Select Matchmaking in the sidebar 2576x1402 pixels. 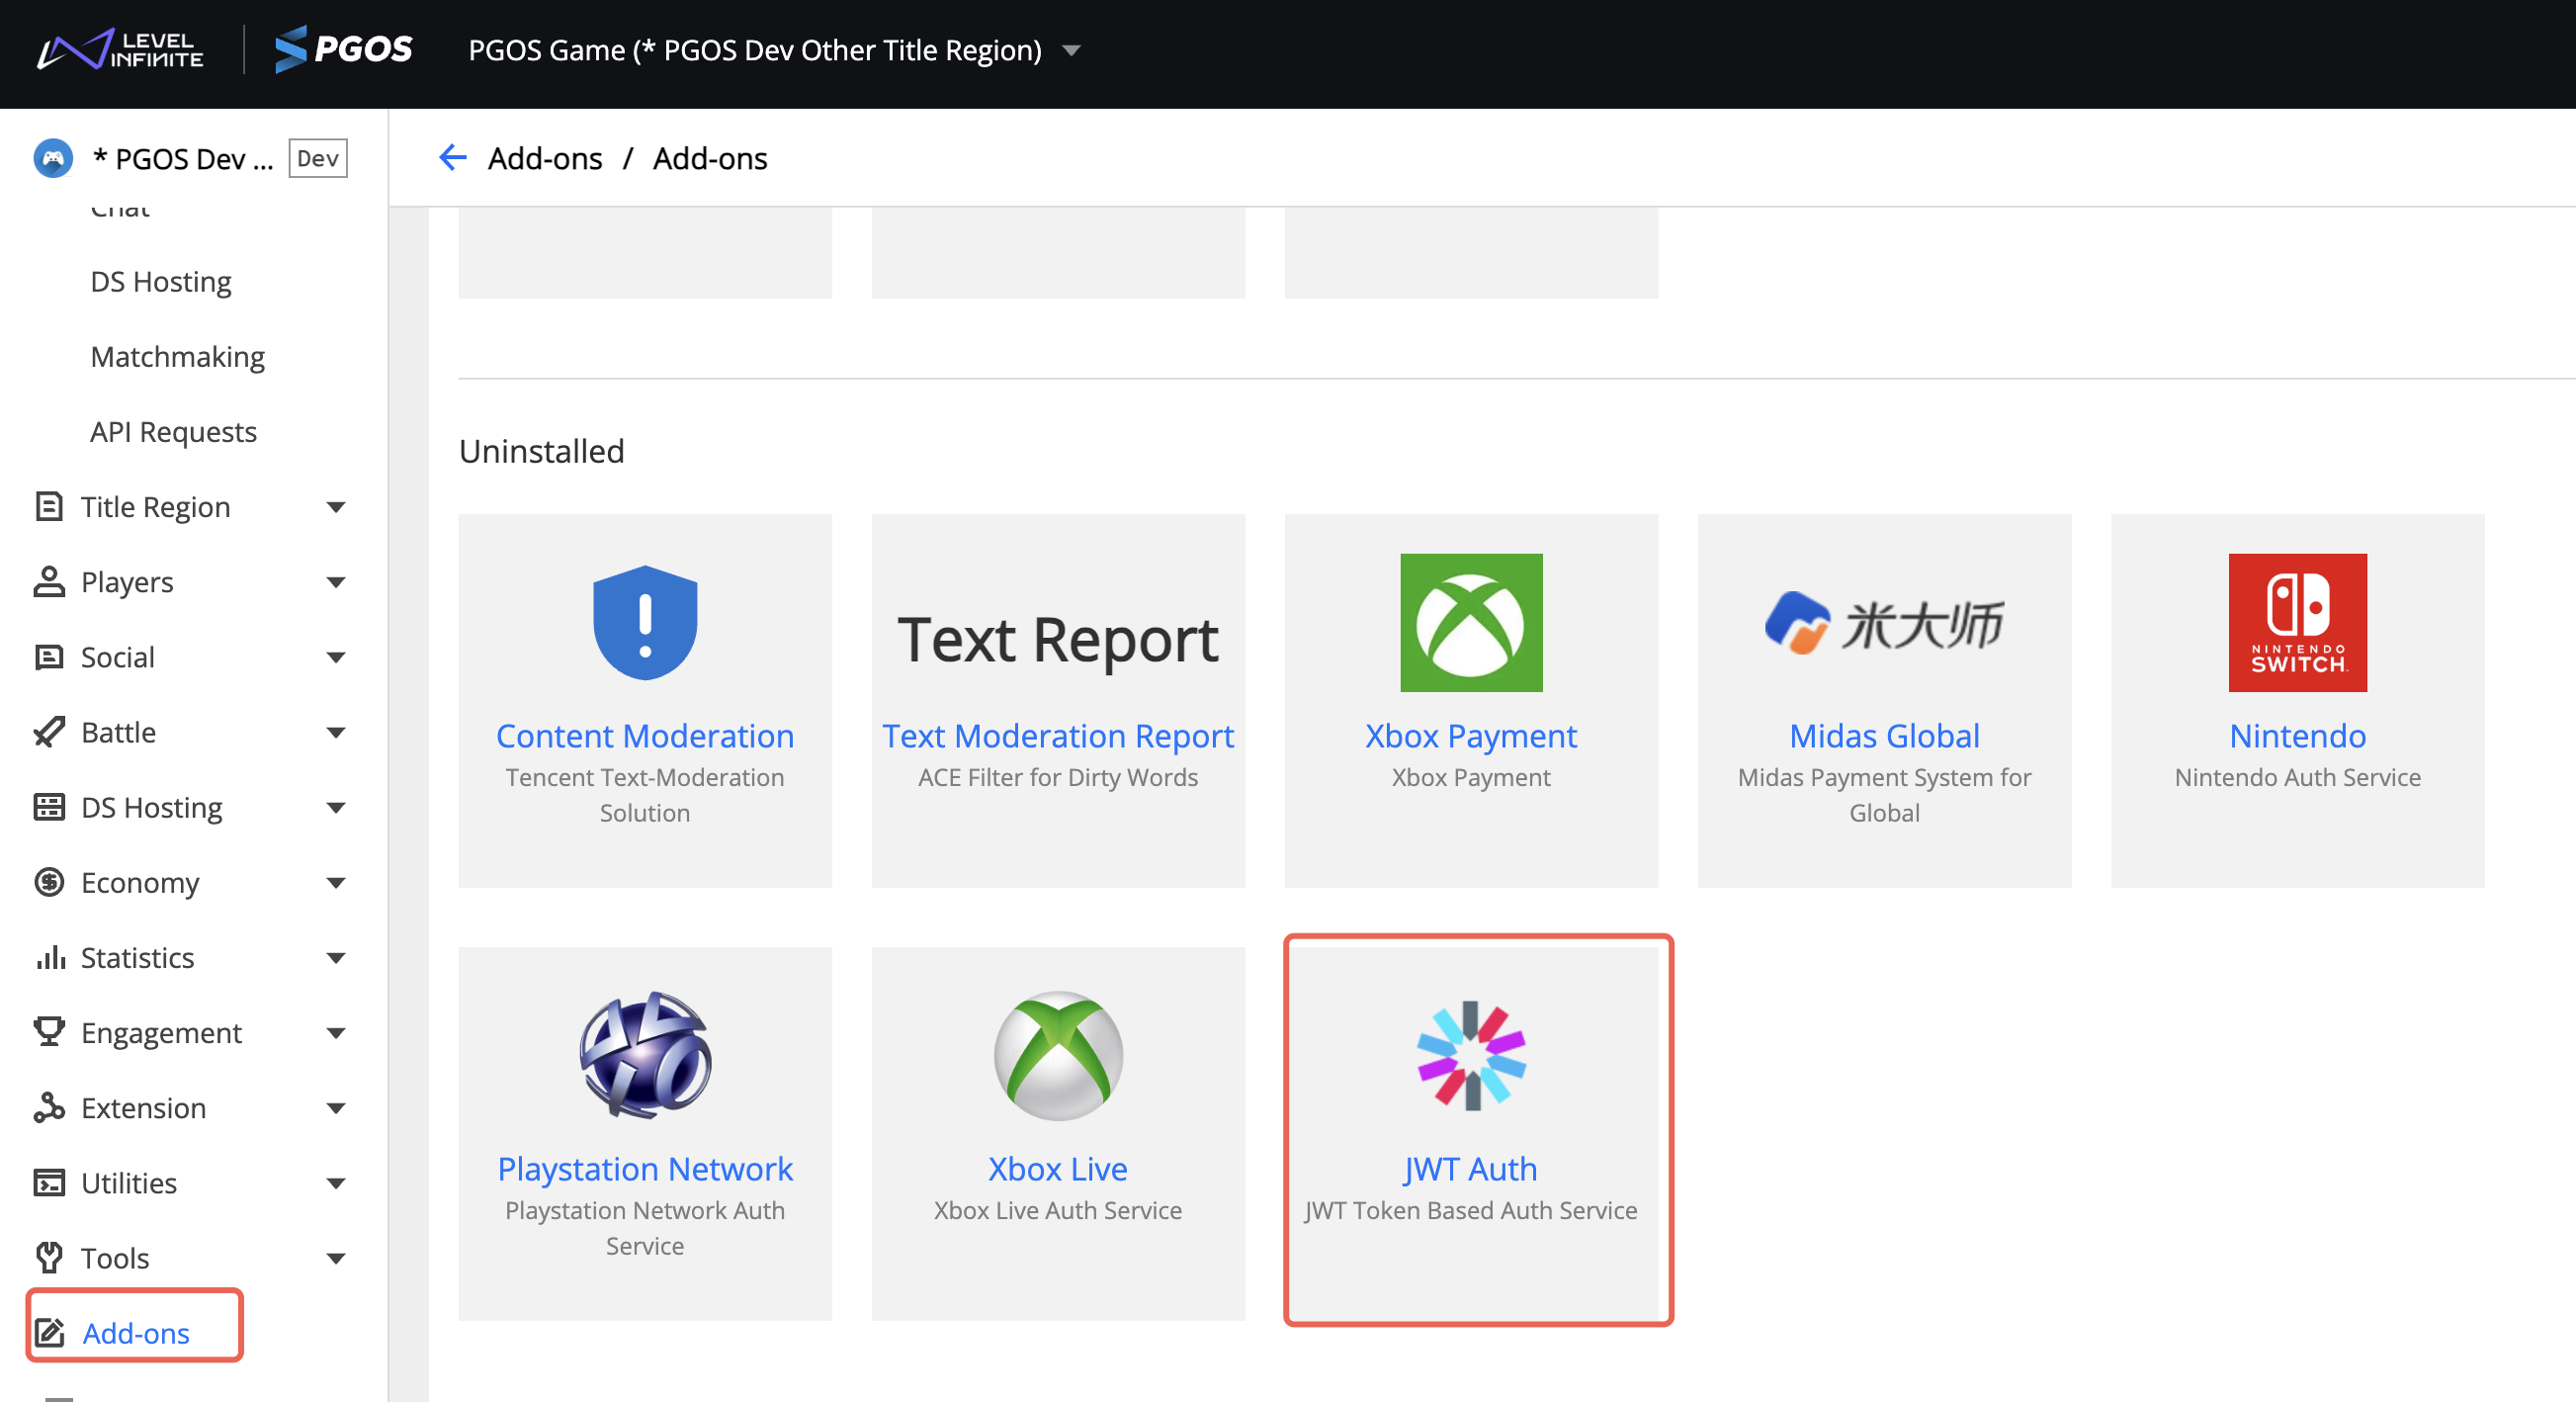pos(177,356)
